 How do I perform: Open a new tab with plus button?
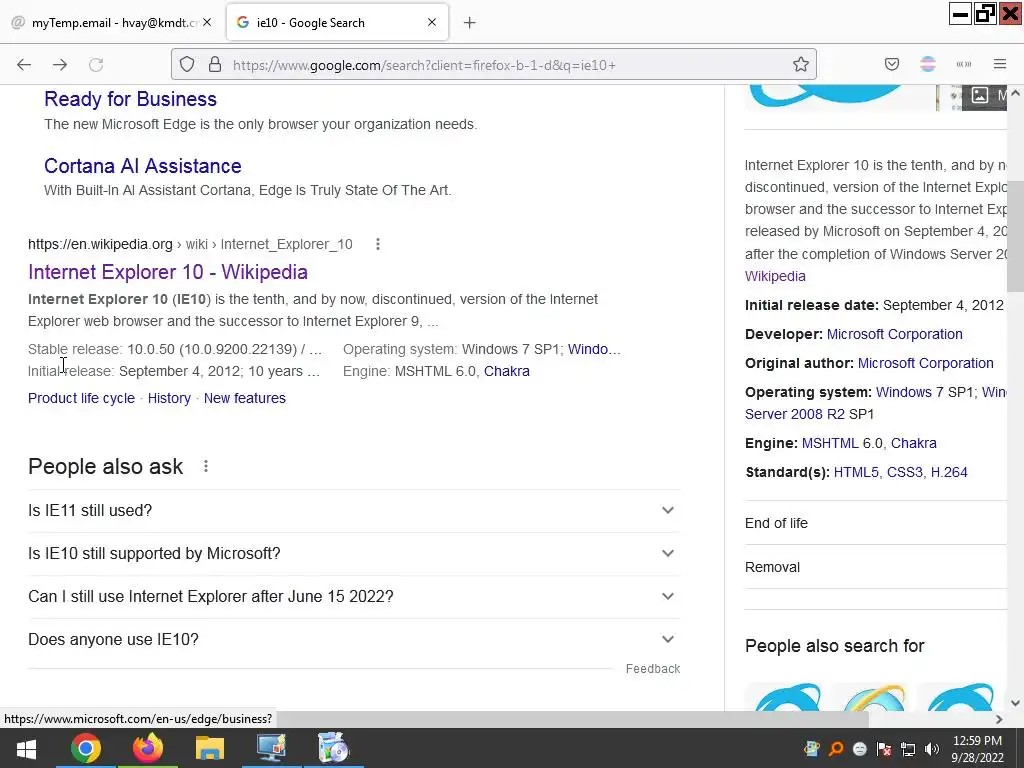click(x=470, y=23)
